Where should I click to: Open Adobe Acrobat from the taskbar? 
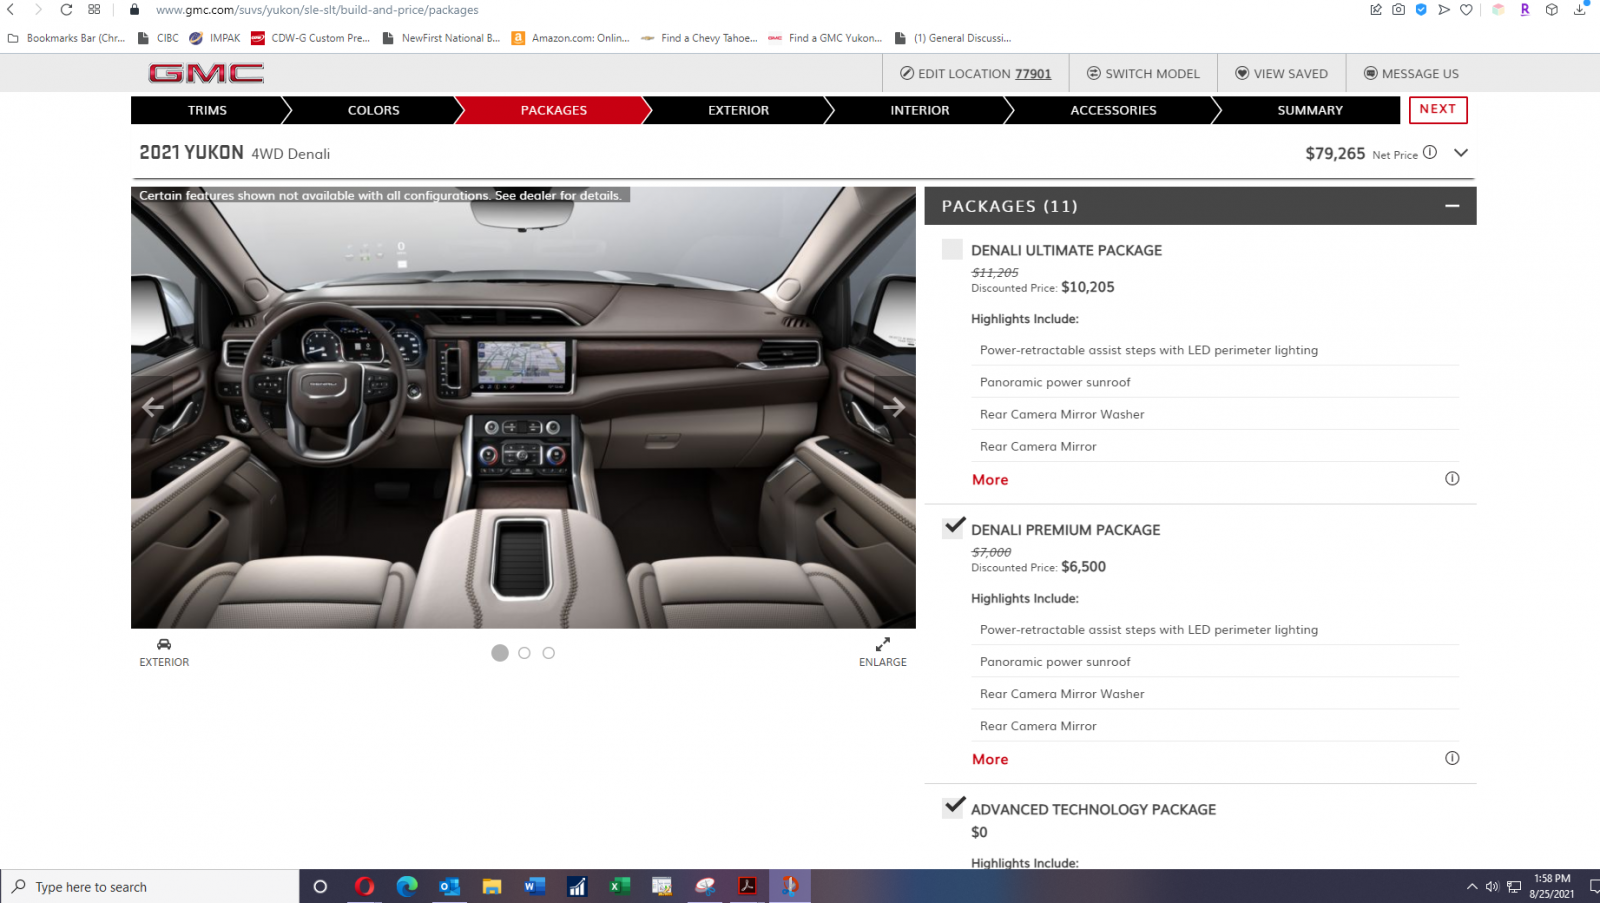pyautogui.click(x=747, y=886)
